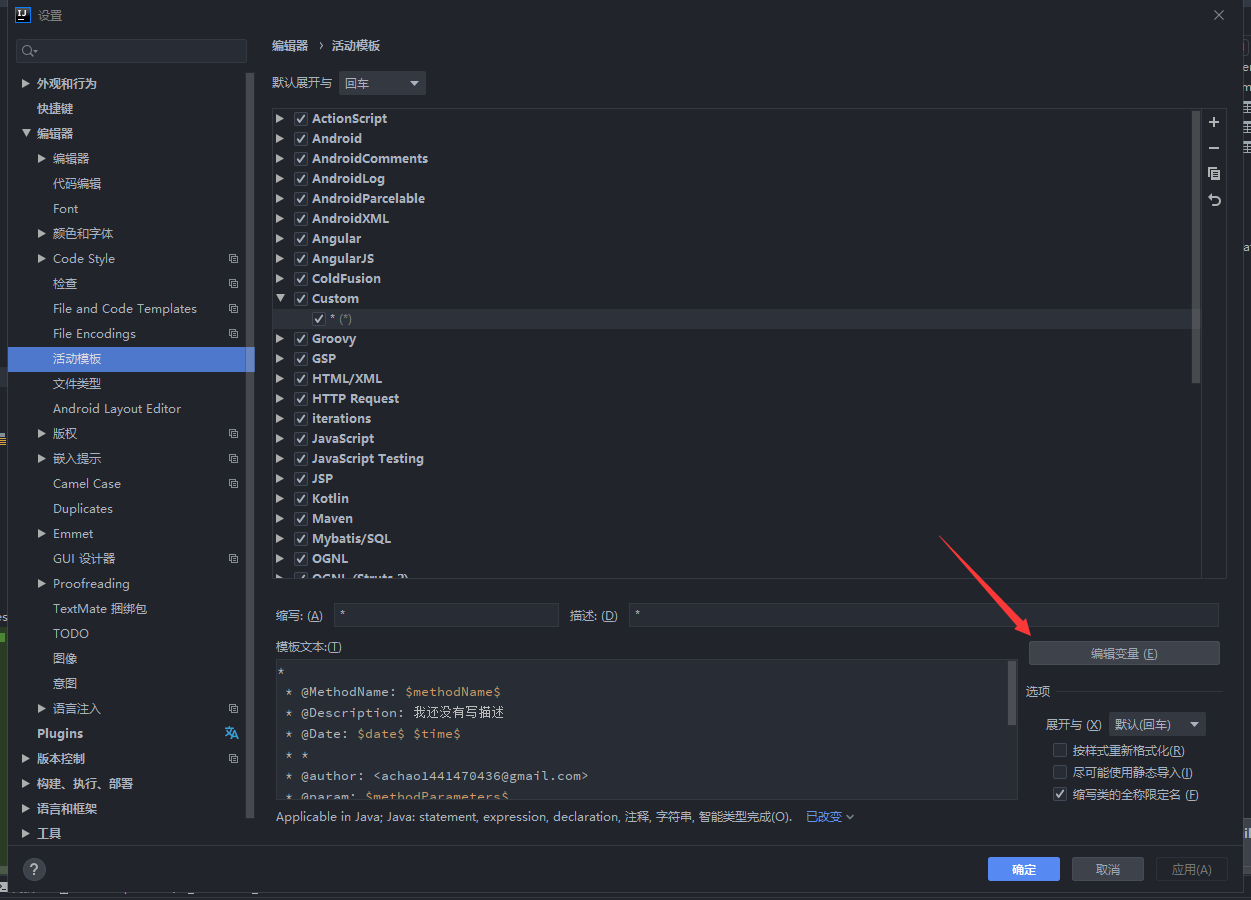Collapse the Custom template group
Screen dimensions: 1251x900
280,299
